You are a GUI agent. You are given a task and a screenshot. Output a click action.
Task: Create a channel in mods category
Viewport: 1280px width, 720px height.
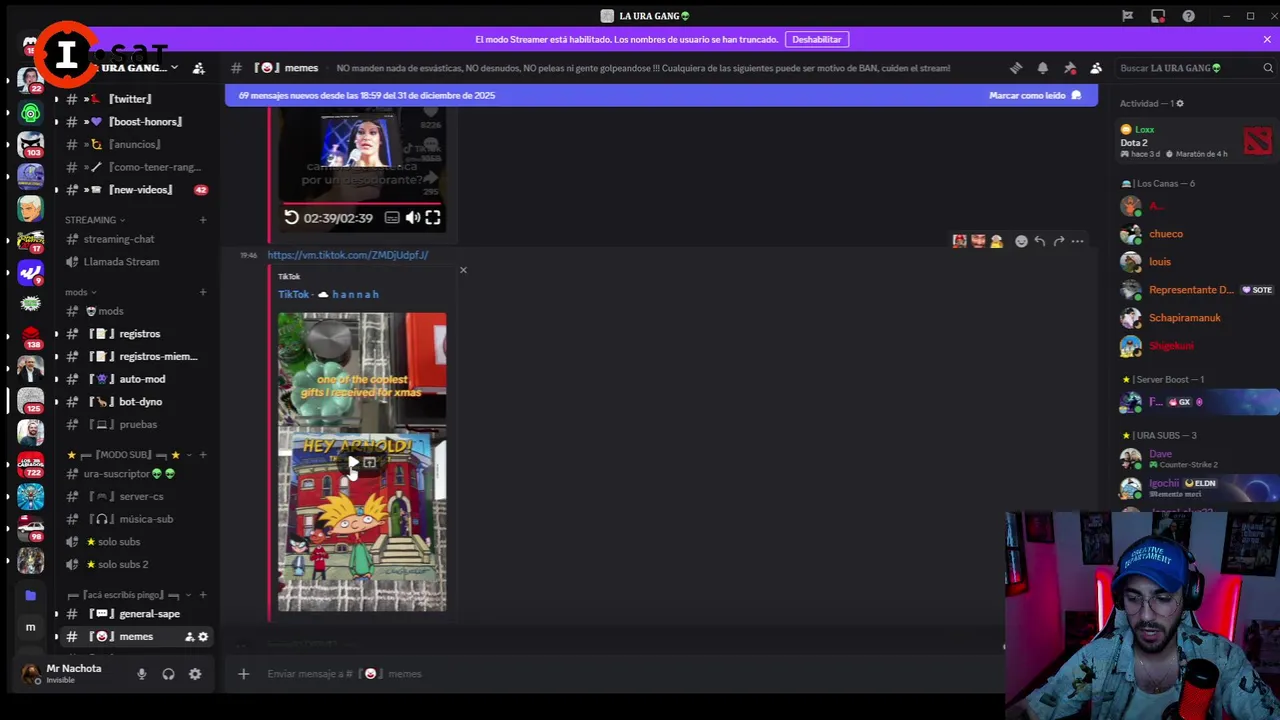point(203,292)
